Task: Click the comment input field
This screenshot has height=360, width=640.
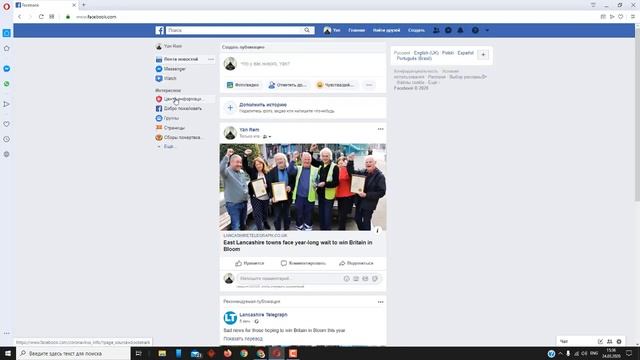Action: [289, 279]
